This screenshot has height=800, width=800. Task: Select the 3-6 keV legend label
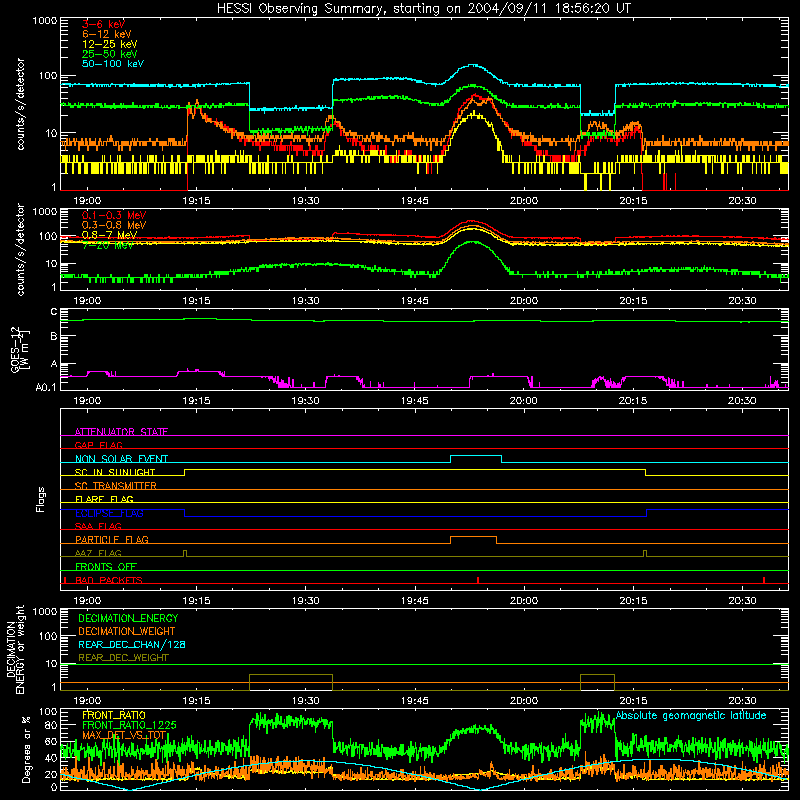[103, 24]
